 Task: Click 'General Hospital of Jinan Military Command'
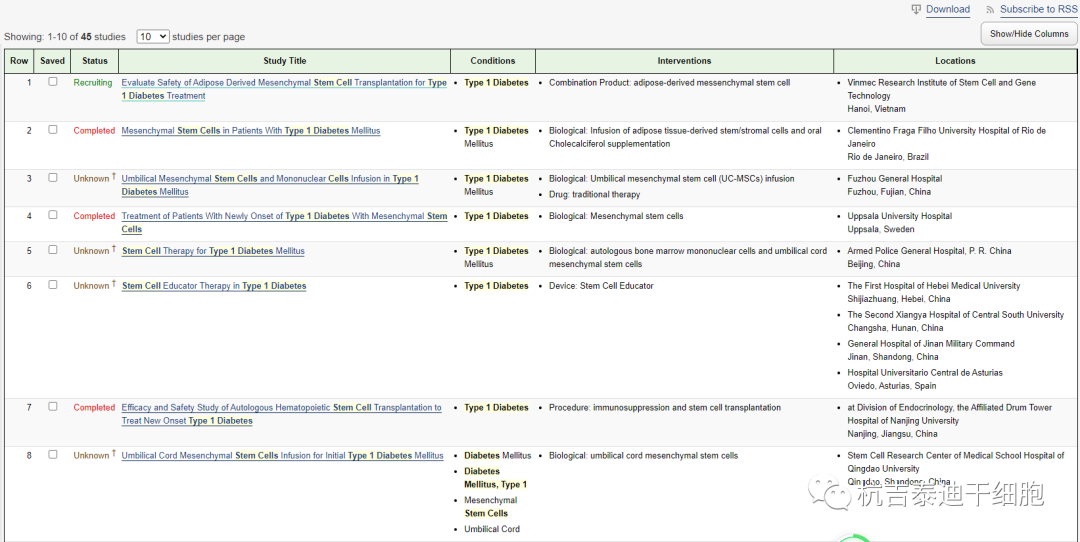pyautogui.click(x=931, y=344)
